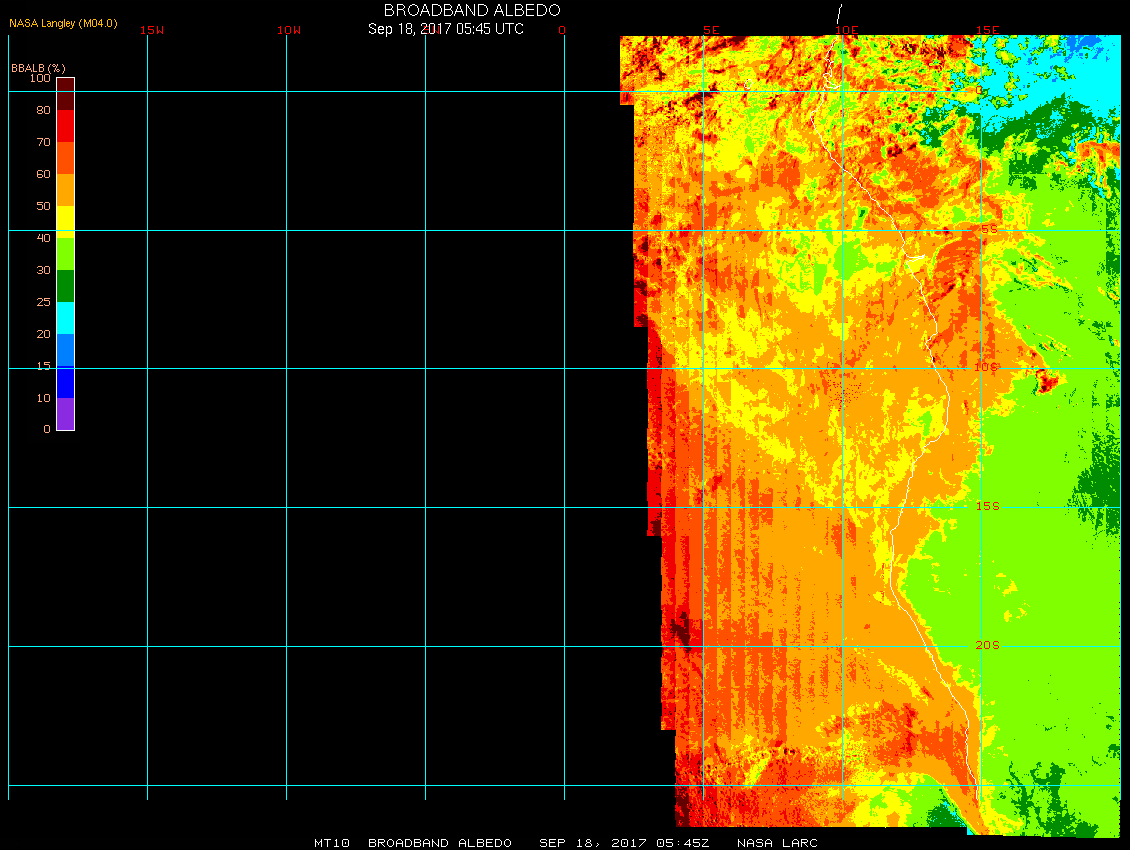Select the 20S latitude label
The image size is (1130, 850).
click(x=987, y=645)
